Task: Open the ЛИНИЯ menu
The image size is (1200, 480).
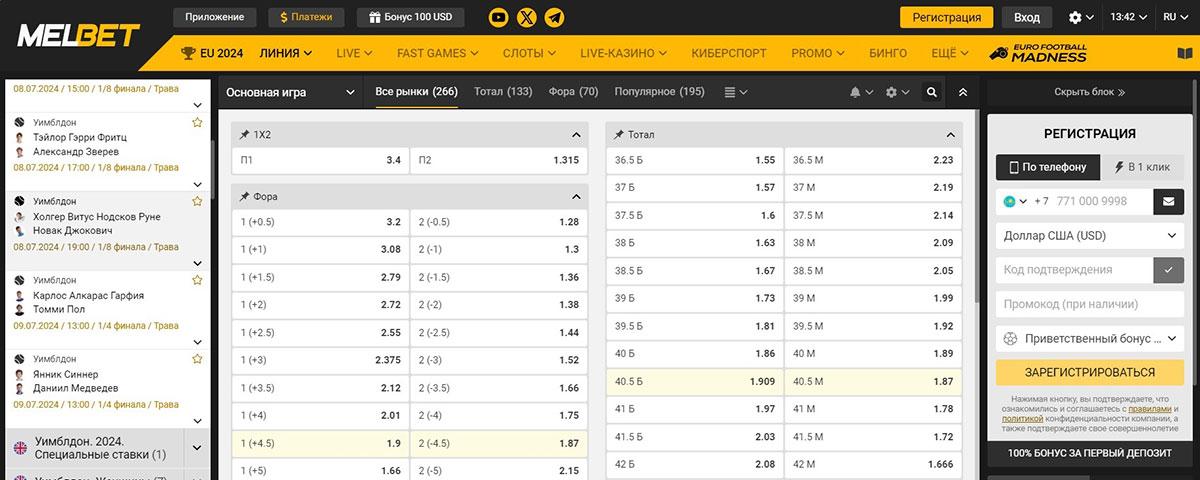Action: click(285, 53)
